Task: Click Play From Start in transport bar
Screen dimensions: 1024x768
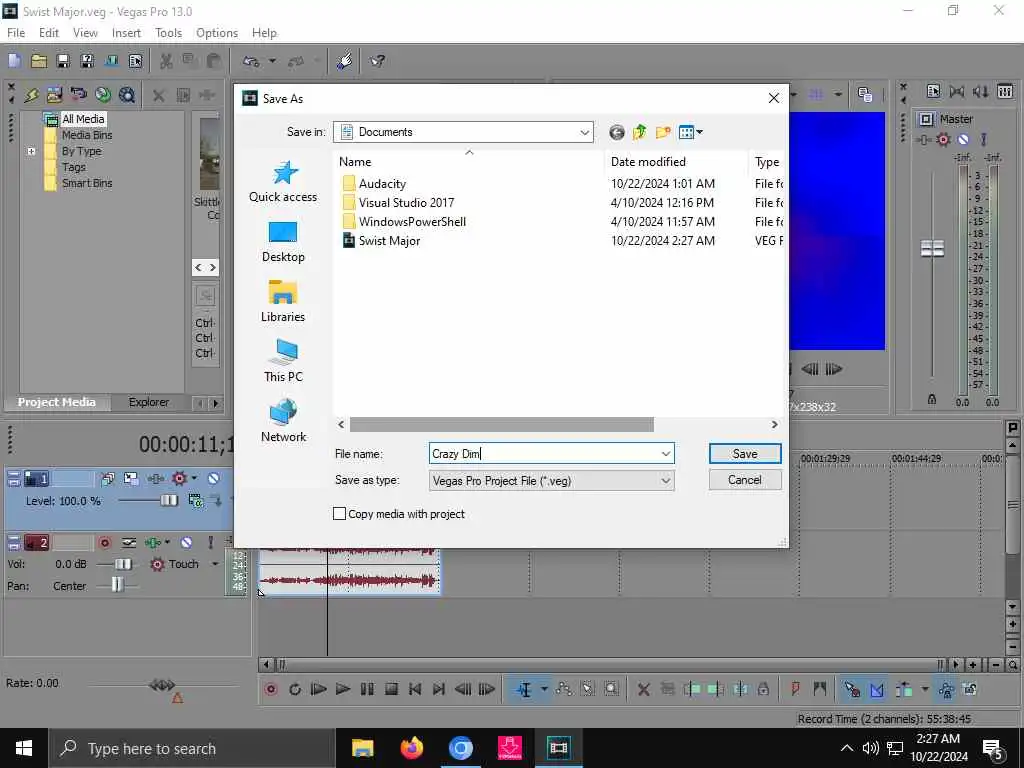Action: click(319, 690)
